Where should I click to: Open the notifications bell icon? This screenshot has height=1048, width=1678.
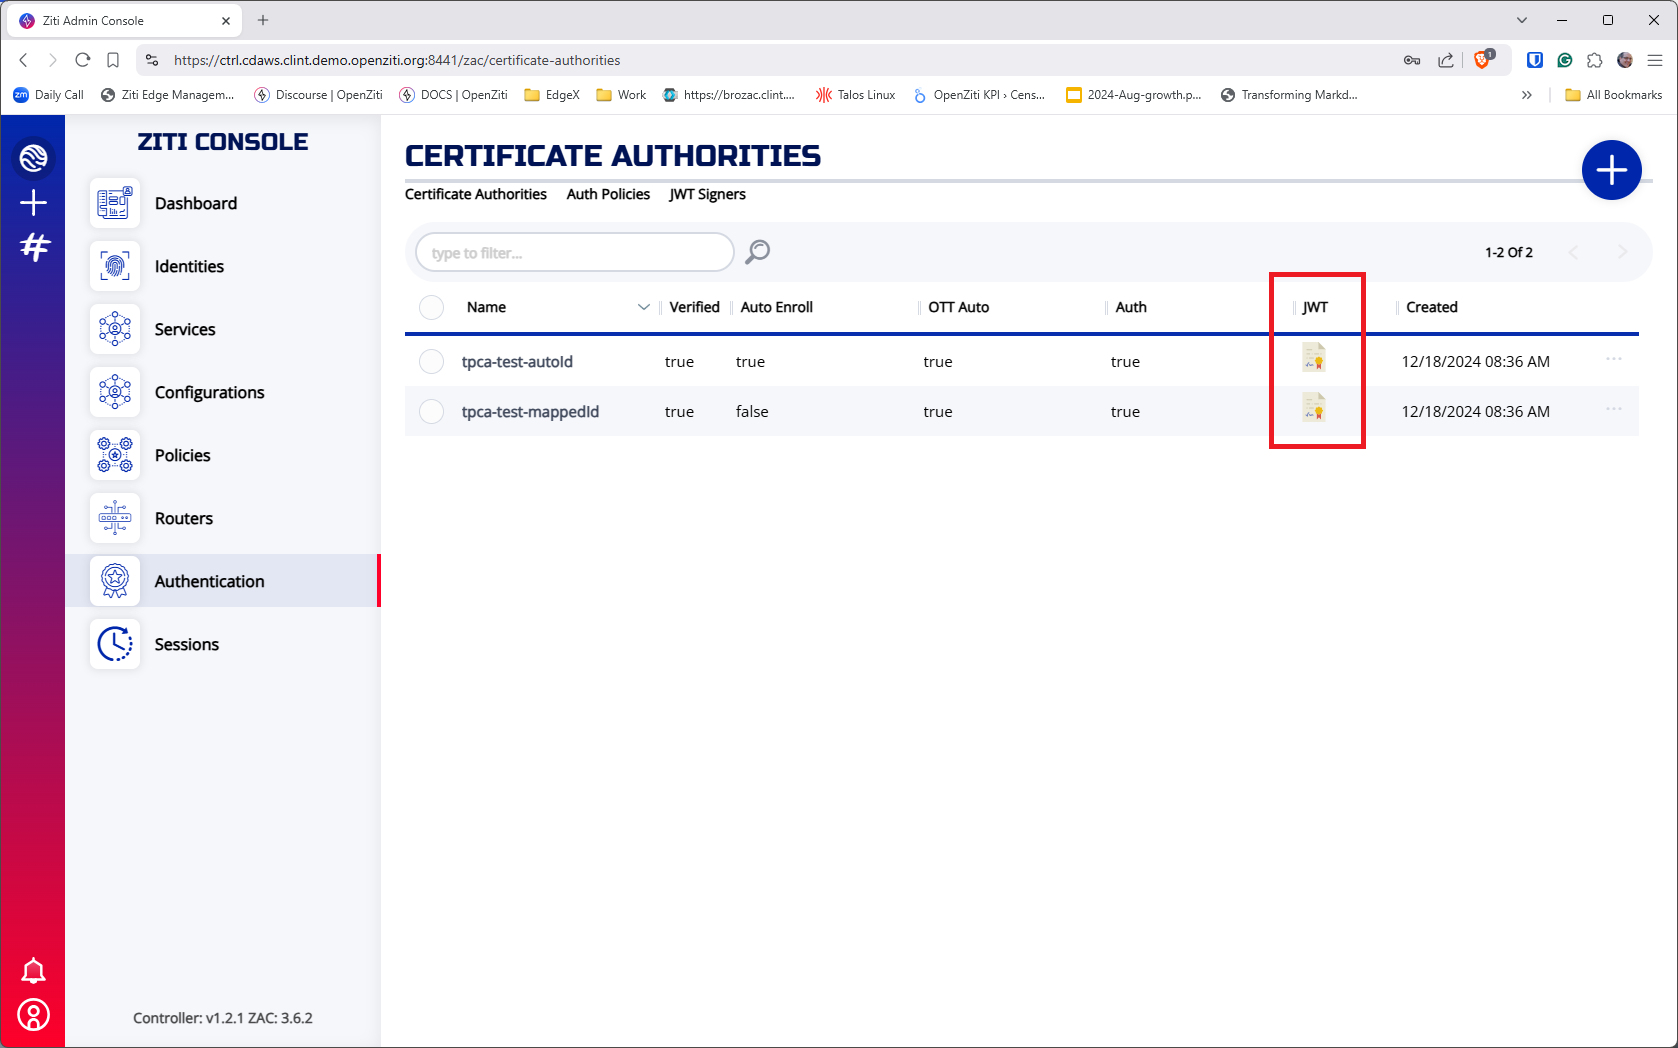click(x=33, y=970)
